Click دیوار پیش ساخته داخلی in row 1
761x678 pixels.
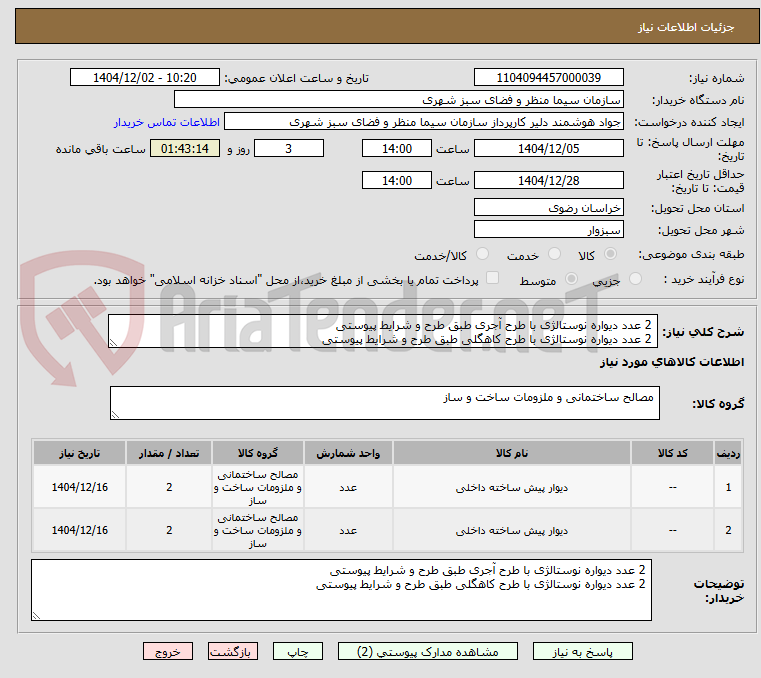point(512,488)
